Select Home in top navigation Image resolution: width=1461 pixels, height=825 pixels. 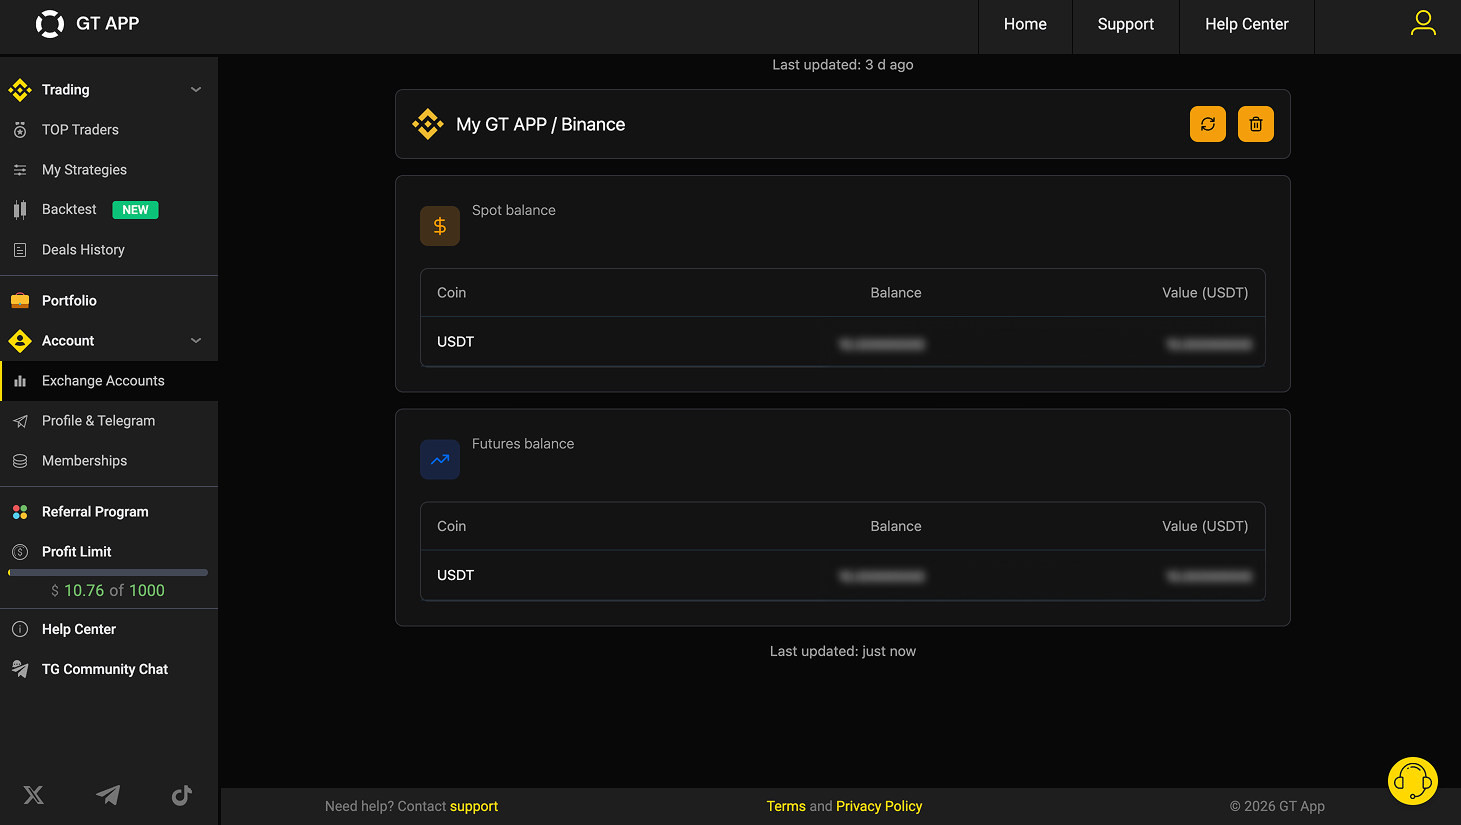tap(1025, 24)
